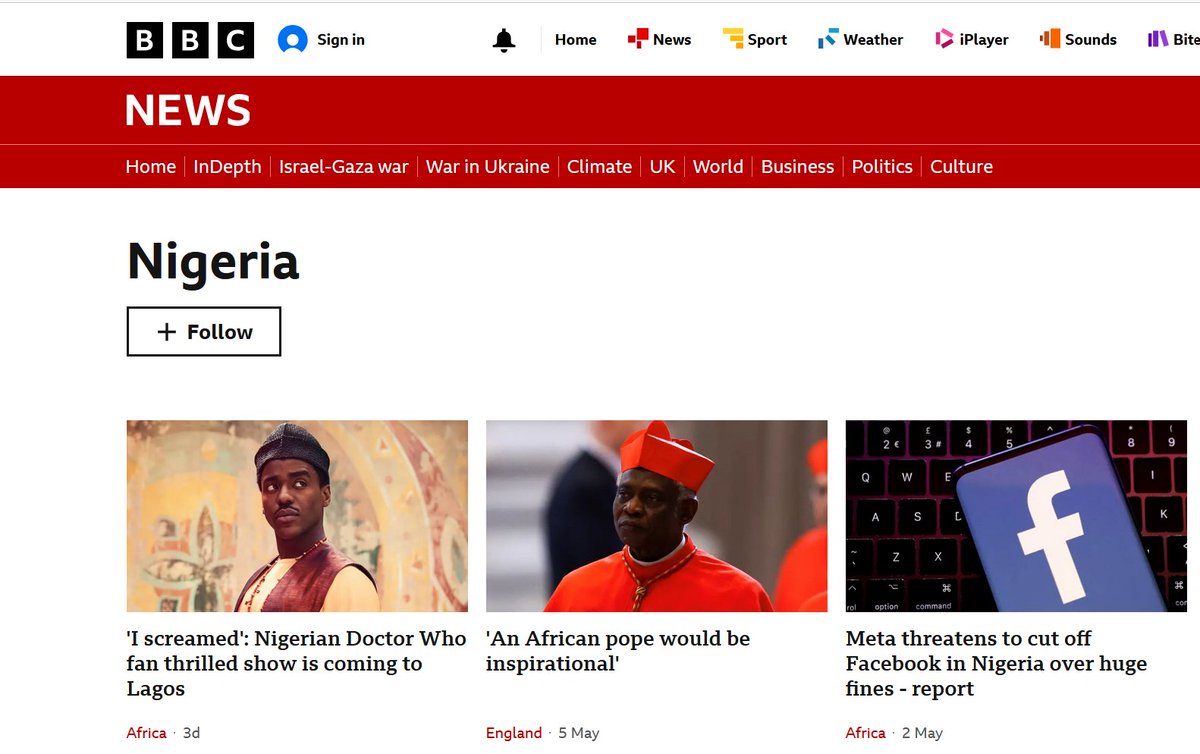Image resolution: width=1200 pixels, height=754 pixels.
Task: Open Meta threatens to cut off Facebook headline
Action: pos(996,663)
